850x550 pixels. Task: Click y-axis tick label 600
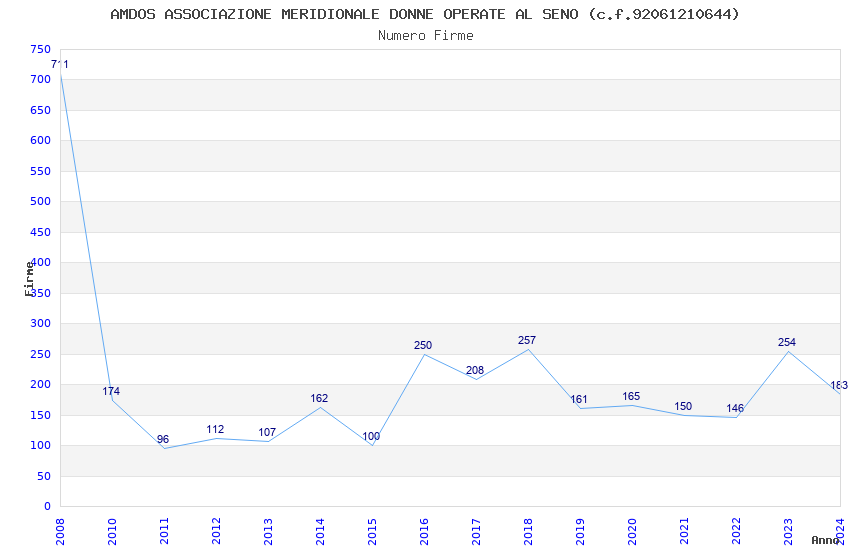(41, 140)
